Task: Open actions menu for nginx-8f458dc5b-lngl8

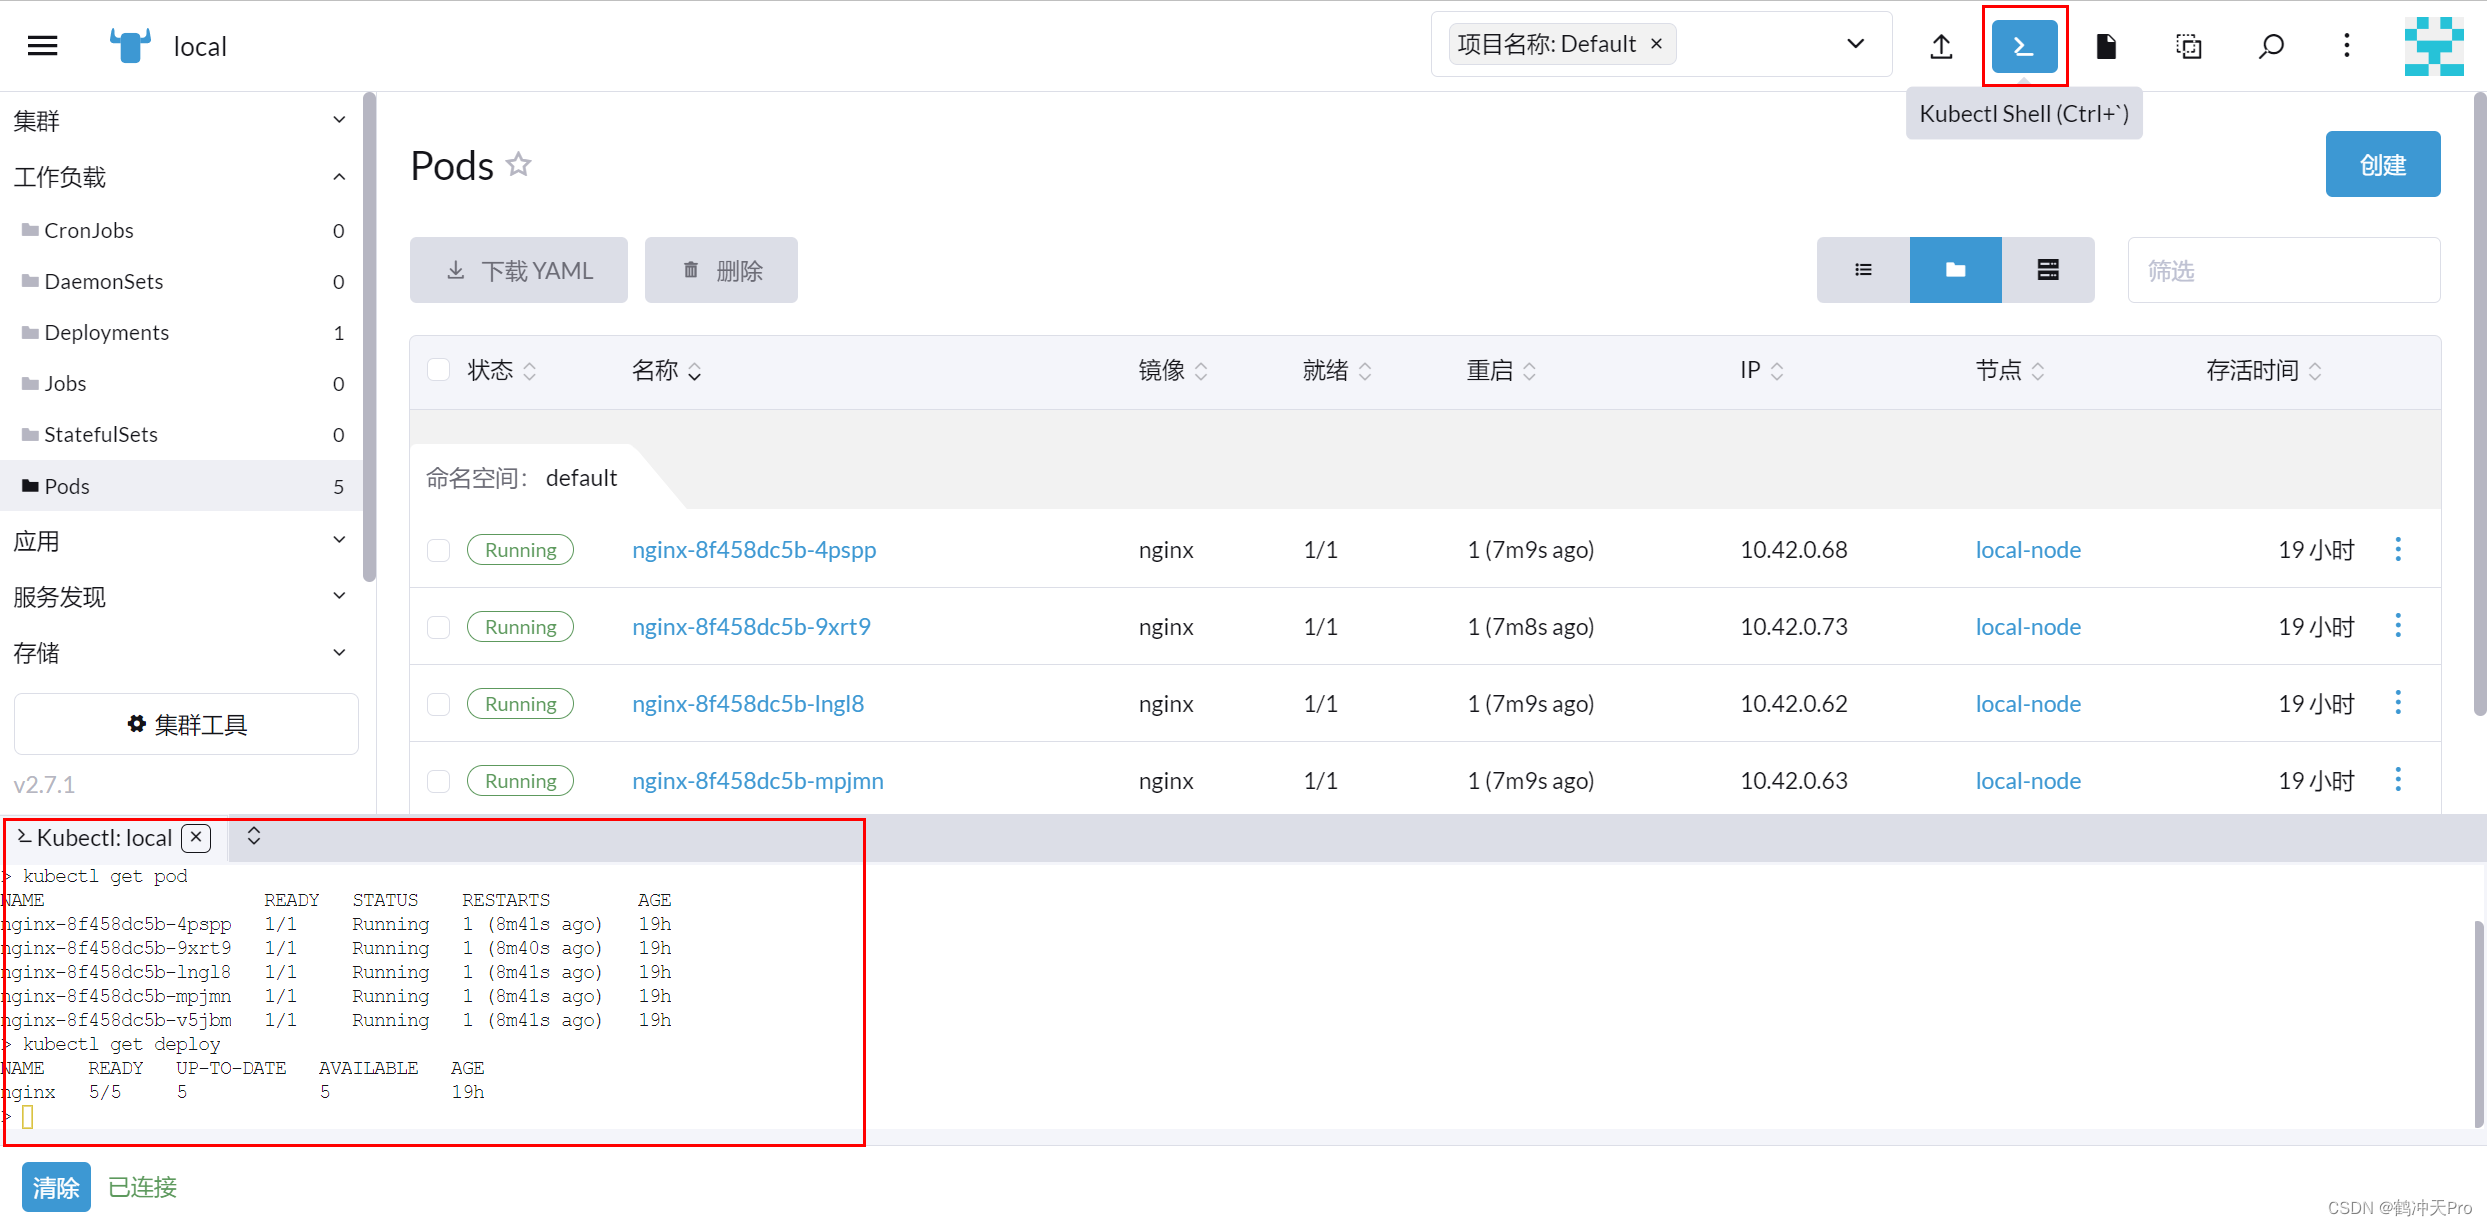Action: (x=2397, y=703)
